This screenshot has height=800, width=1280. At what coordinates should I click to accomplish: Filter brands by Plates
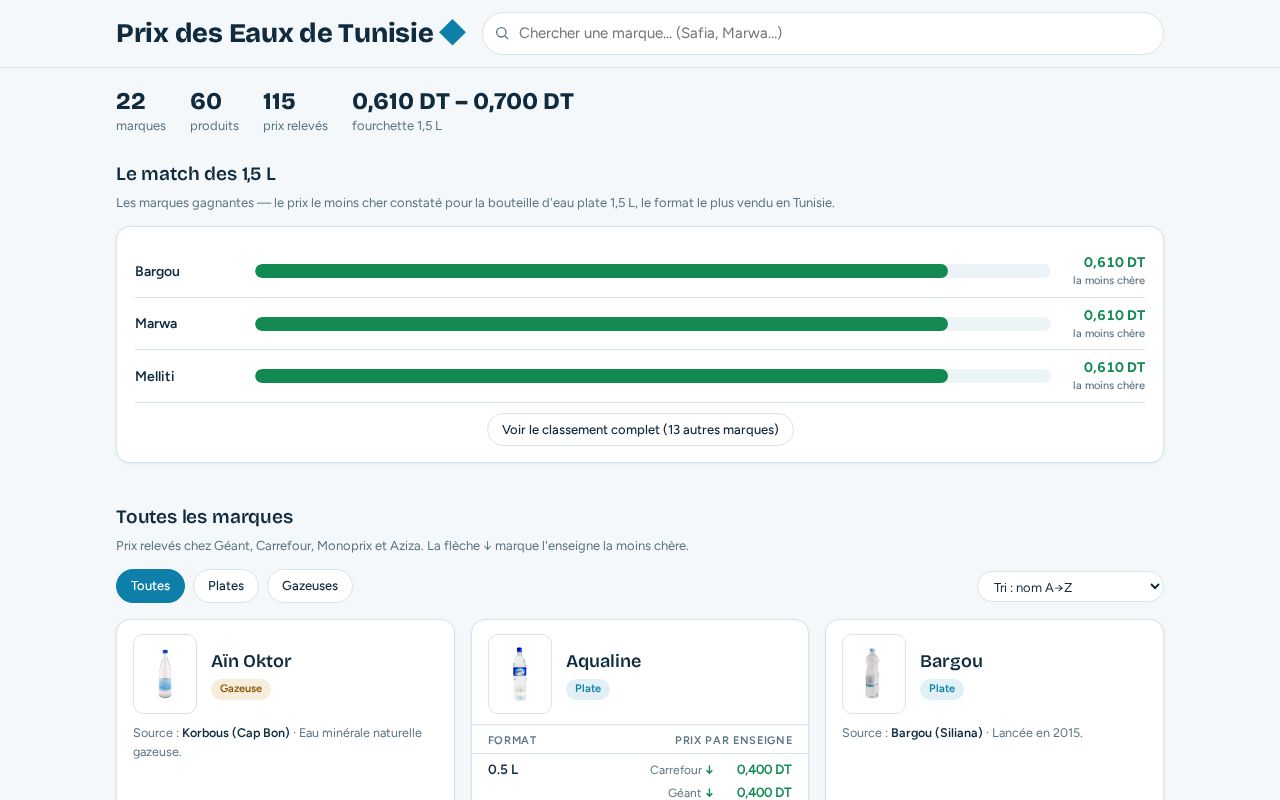[x=226, y=586]
